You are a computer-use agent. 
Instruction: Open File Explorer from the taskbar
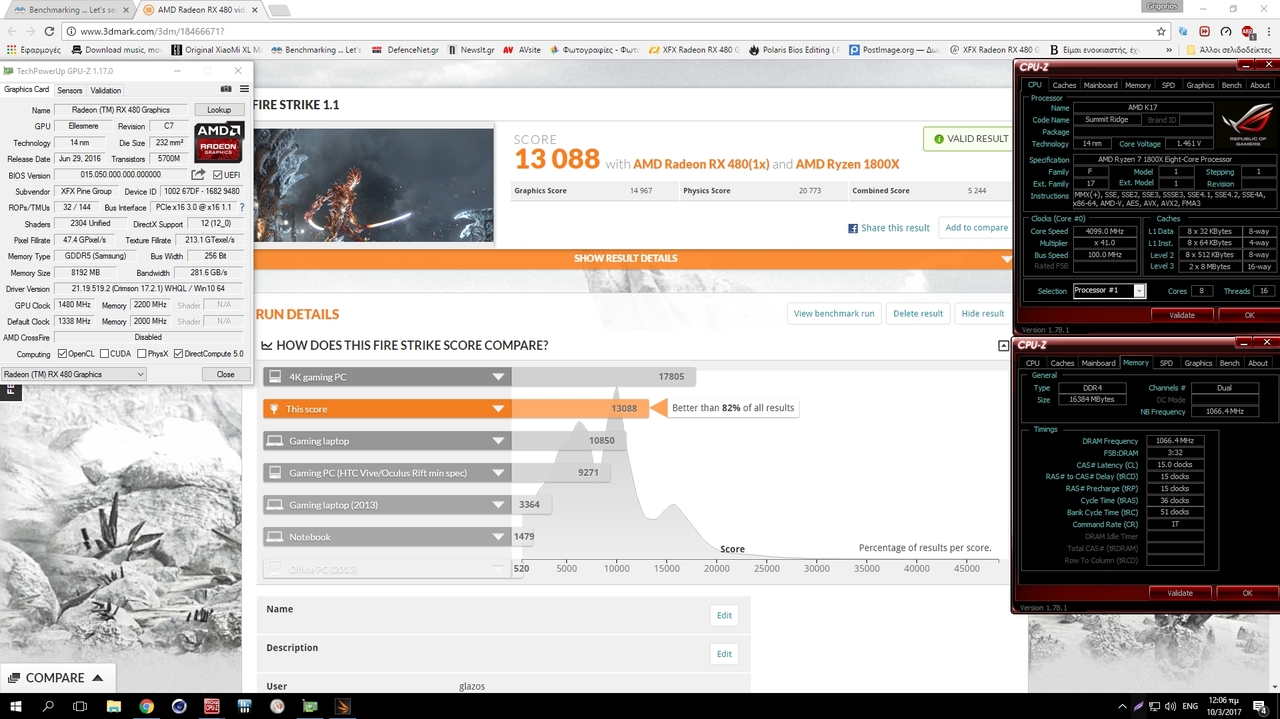click(114, 706)
